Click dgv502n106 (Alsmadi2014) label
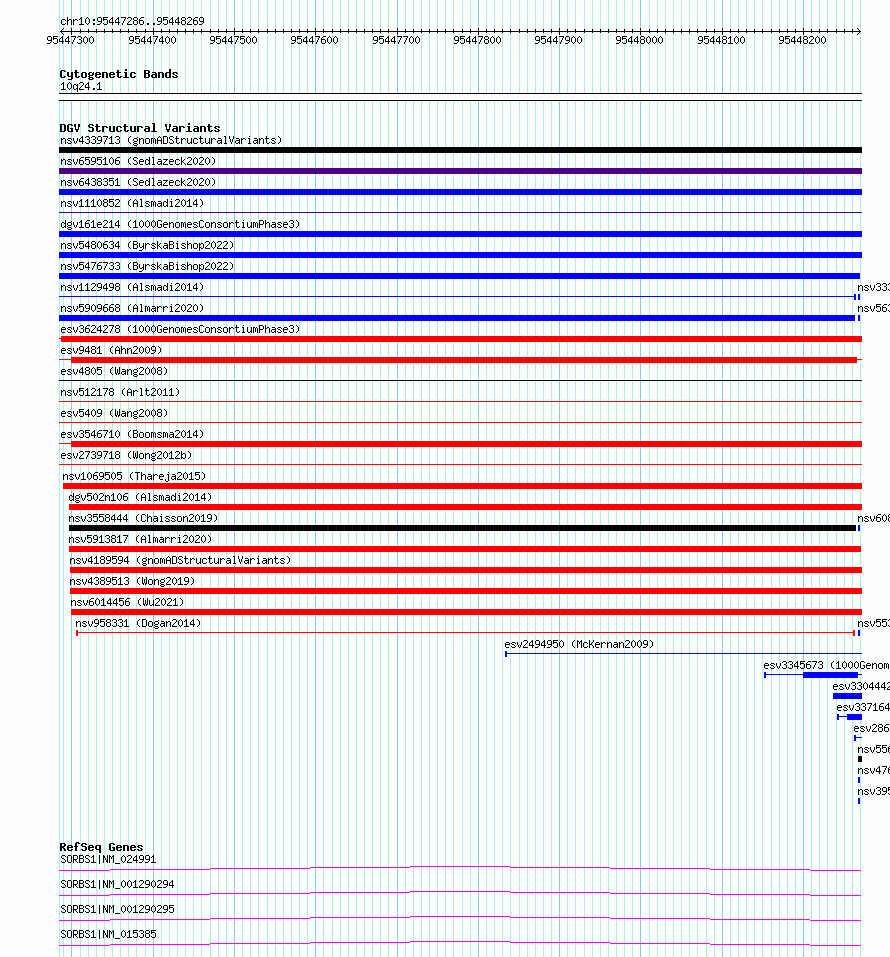890x957 pixels. [140, 497]
